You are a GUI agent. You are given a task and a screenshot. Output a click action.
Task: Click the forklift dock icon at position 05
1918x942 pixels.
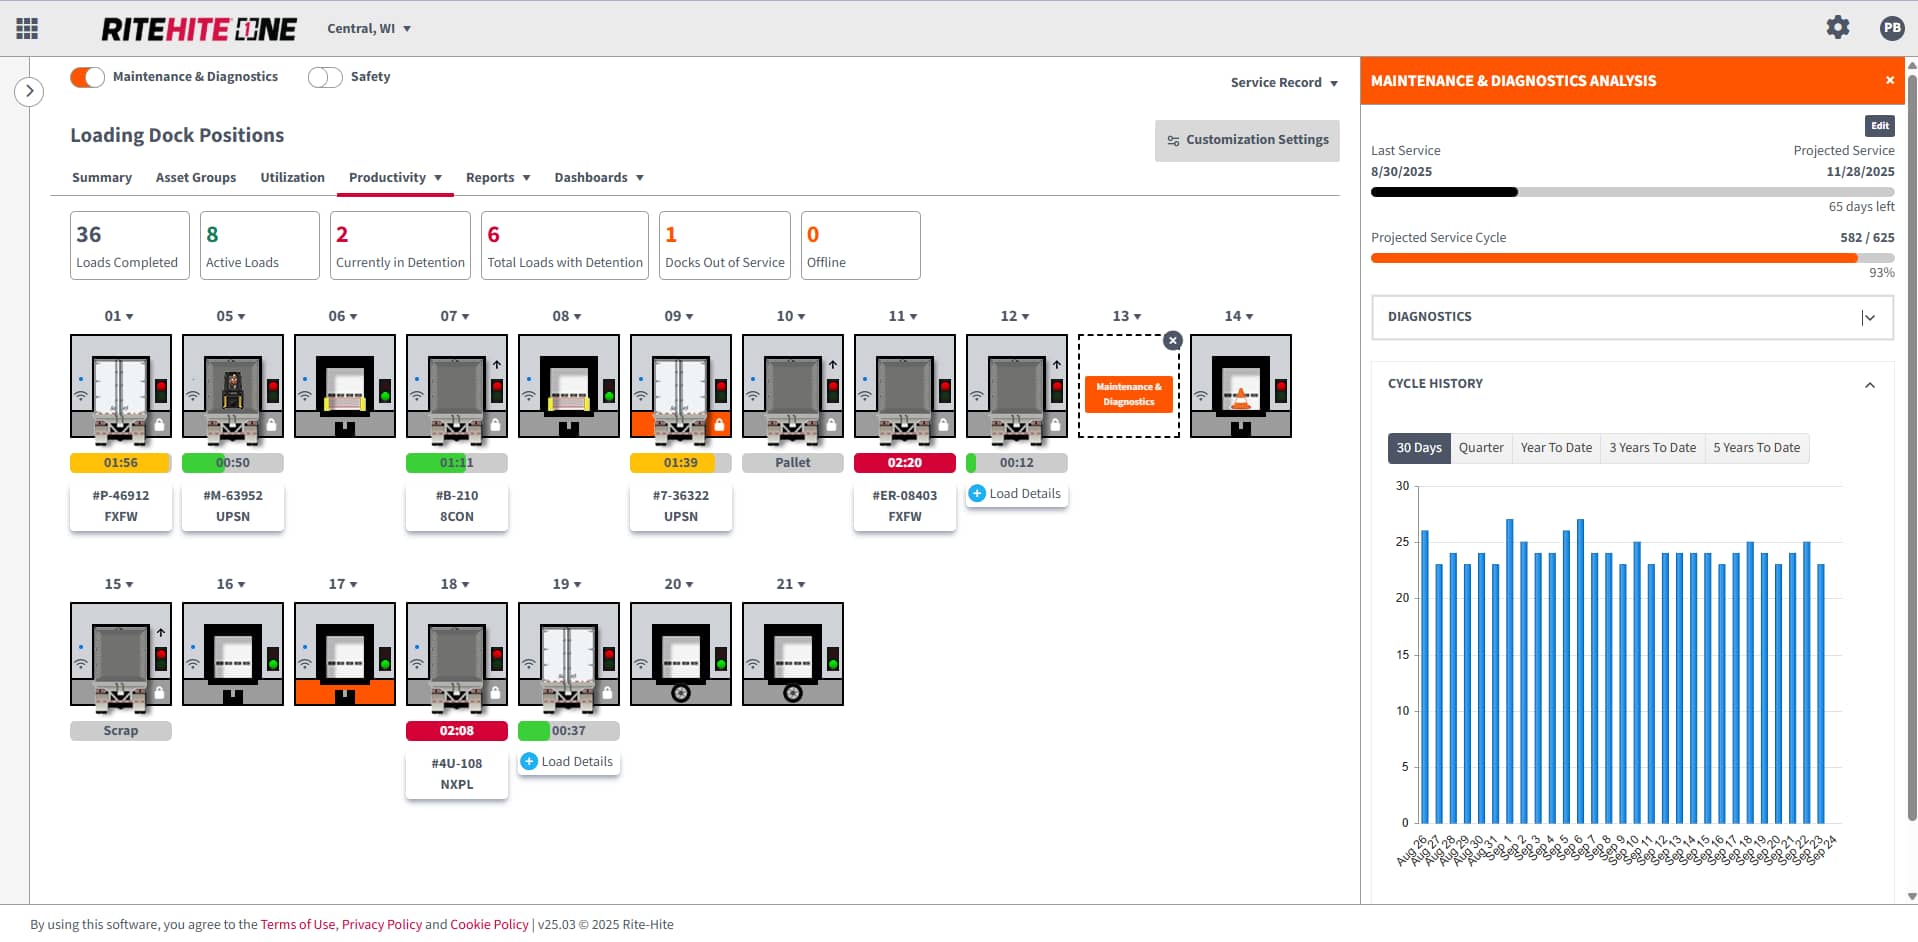tap(232, 386)
